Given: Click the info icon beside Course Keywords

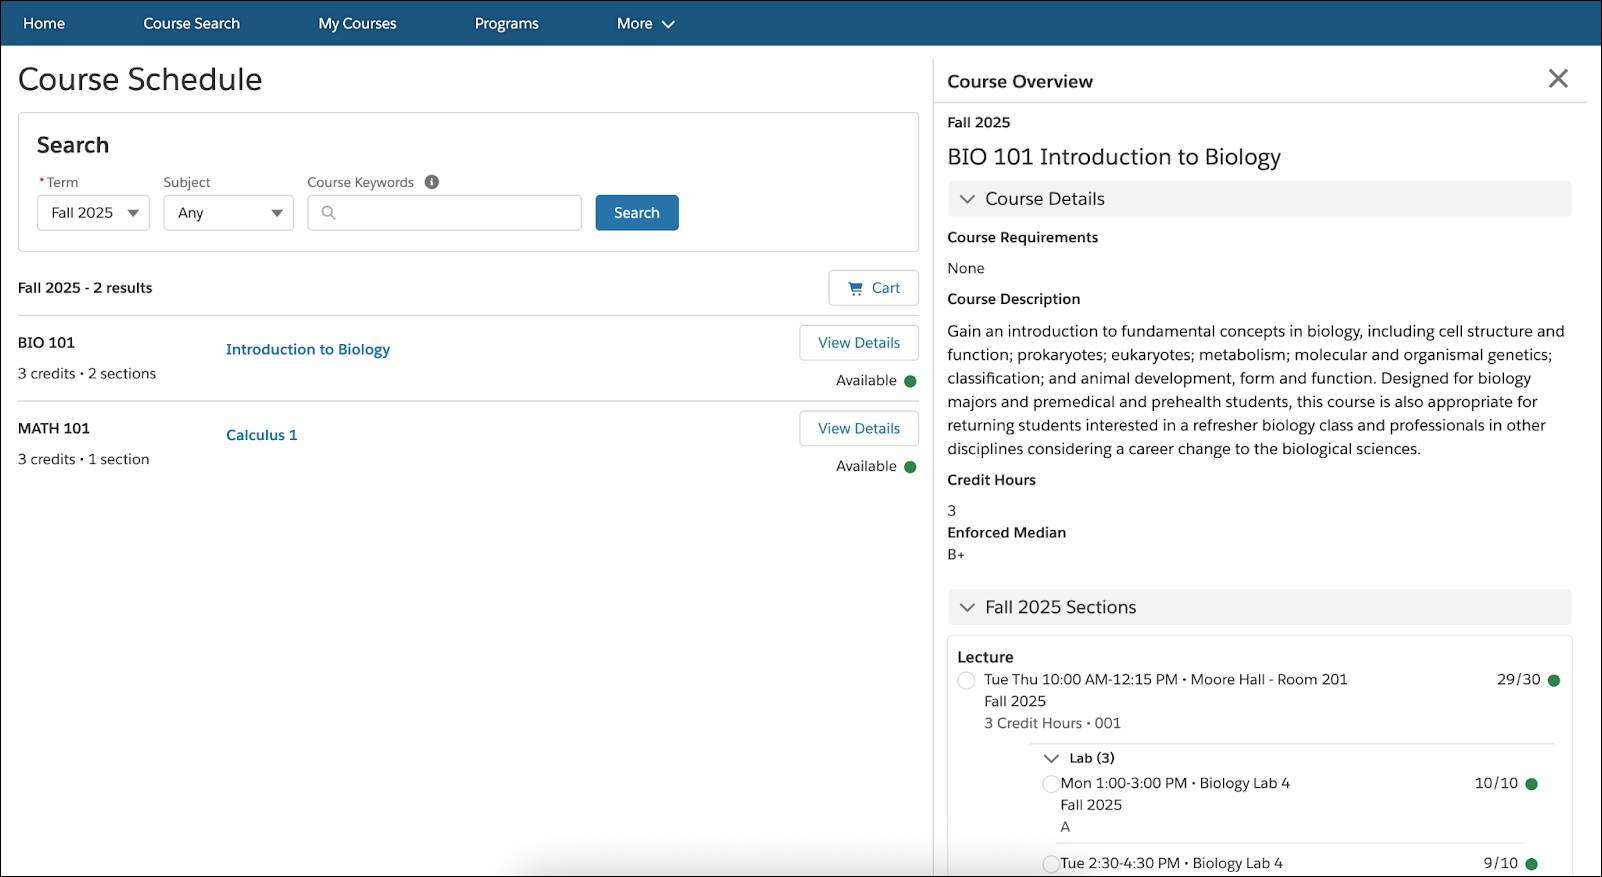Looking at the screenshot, I should [432, 182].
